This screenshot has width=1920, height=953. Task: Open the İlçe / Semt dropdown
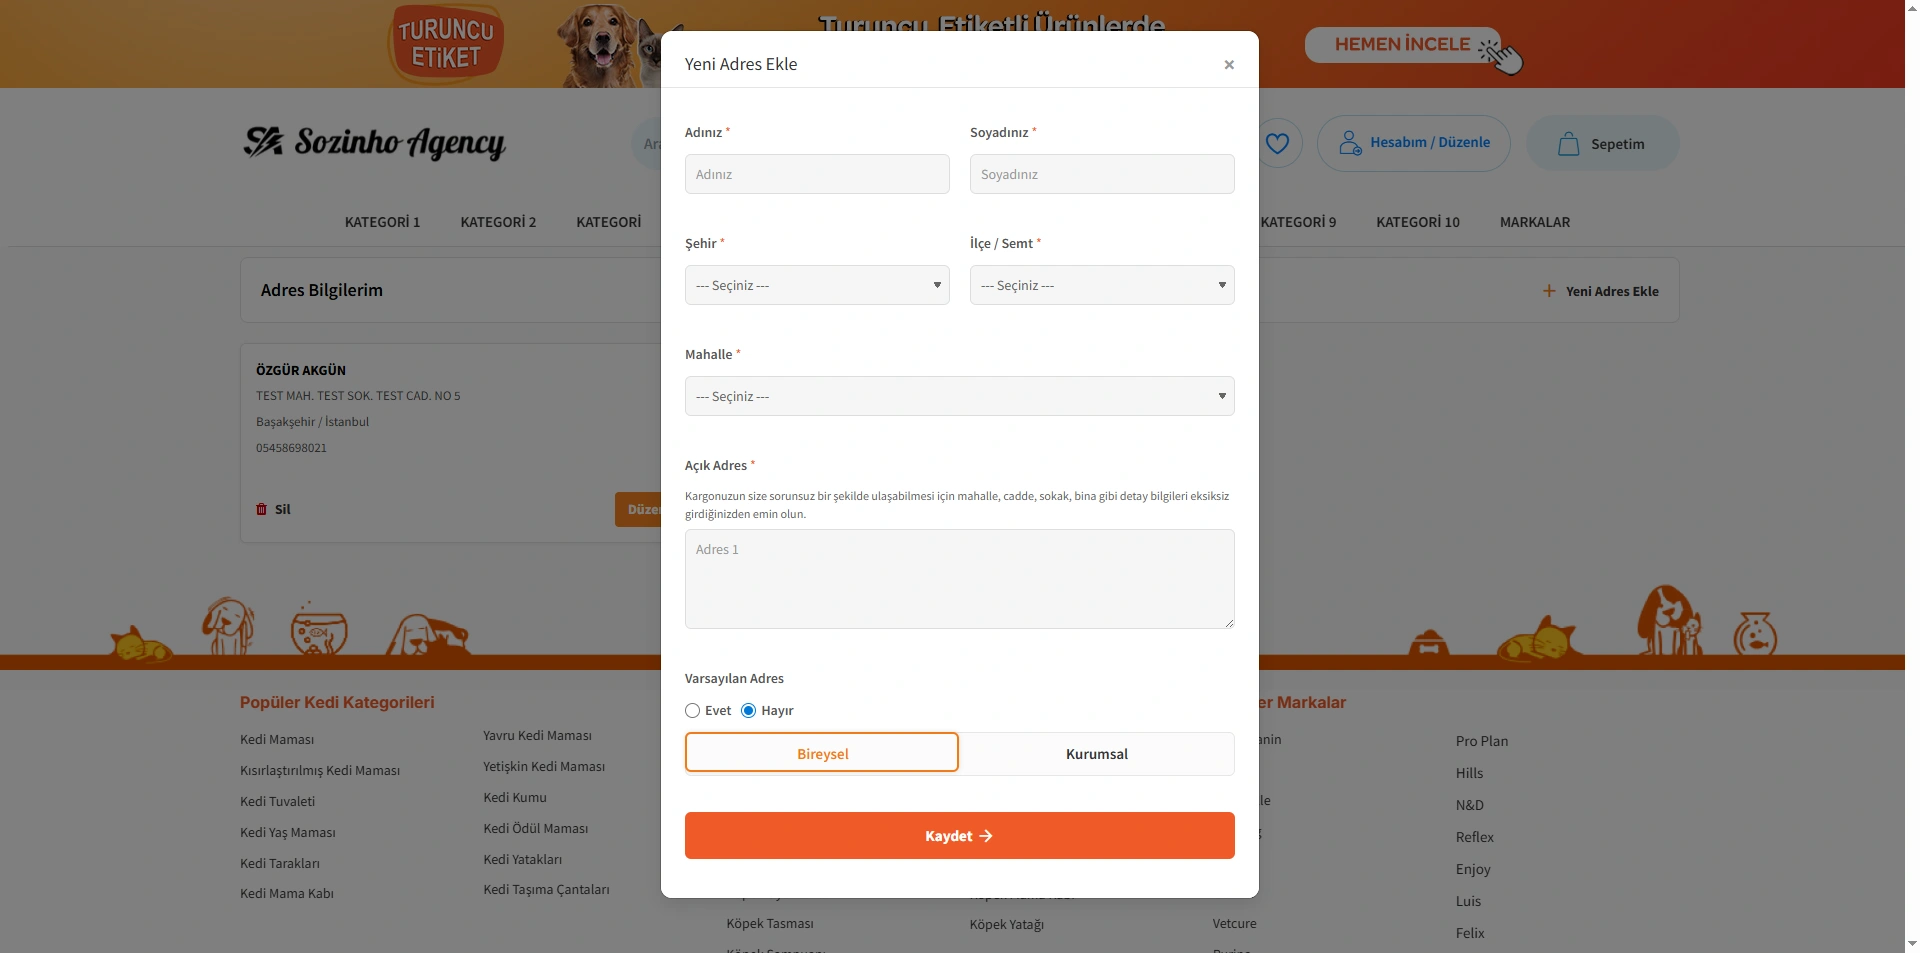(1101, 285)
